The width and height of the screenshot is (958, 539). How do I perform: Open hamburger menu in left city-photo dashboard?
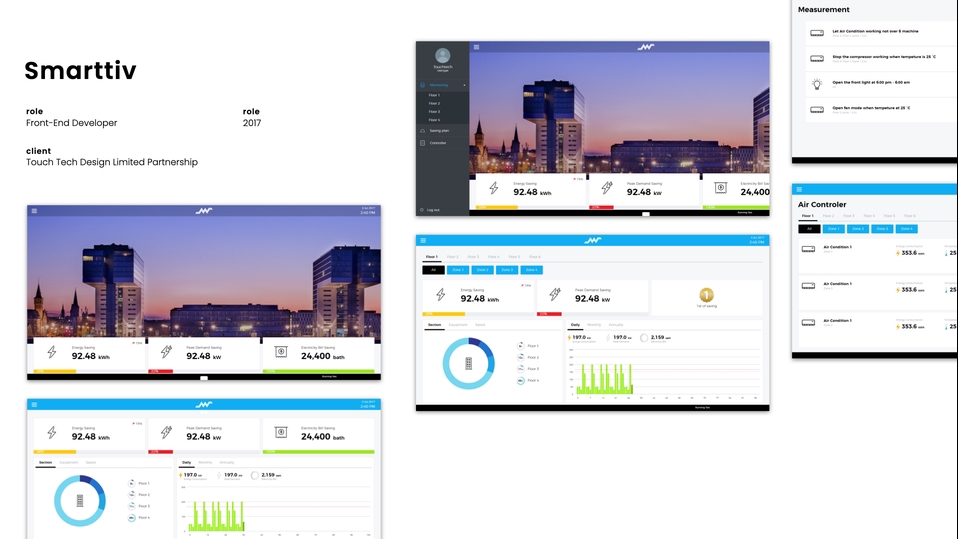pos(34,211)
